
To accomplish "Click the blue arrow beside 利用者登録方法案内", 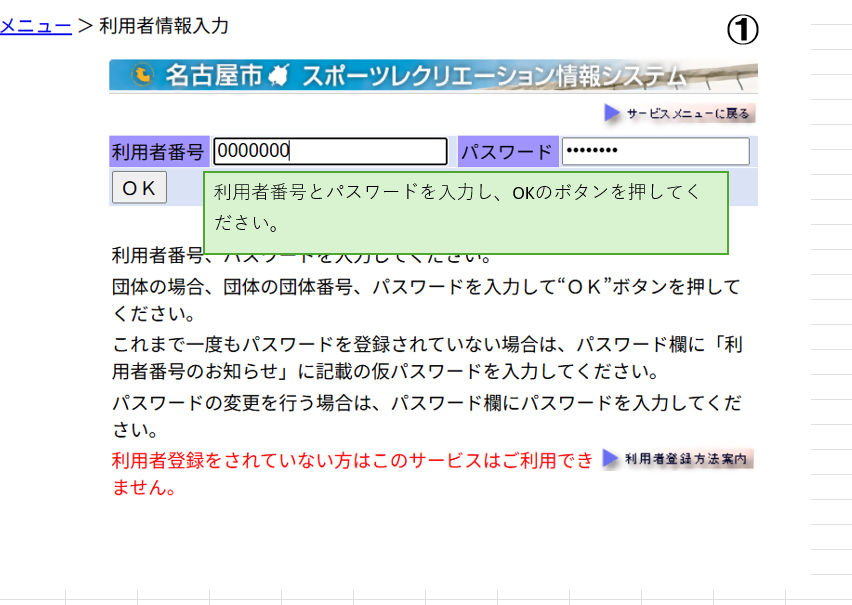I will (610, 459).
